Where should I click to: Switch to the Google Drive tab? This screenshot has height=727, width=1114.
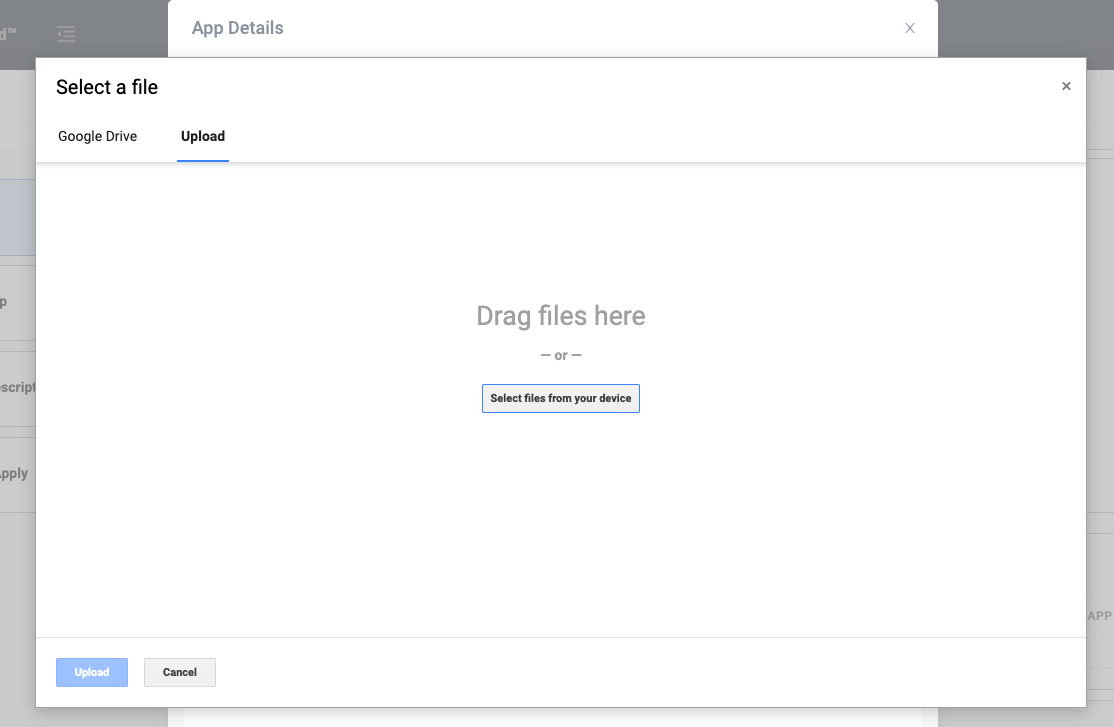click(x=97, y=136)
